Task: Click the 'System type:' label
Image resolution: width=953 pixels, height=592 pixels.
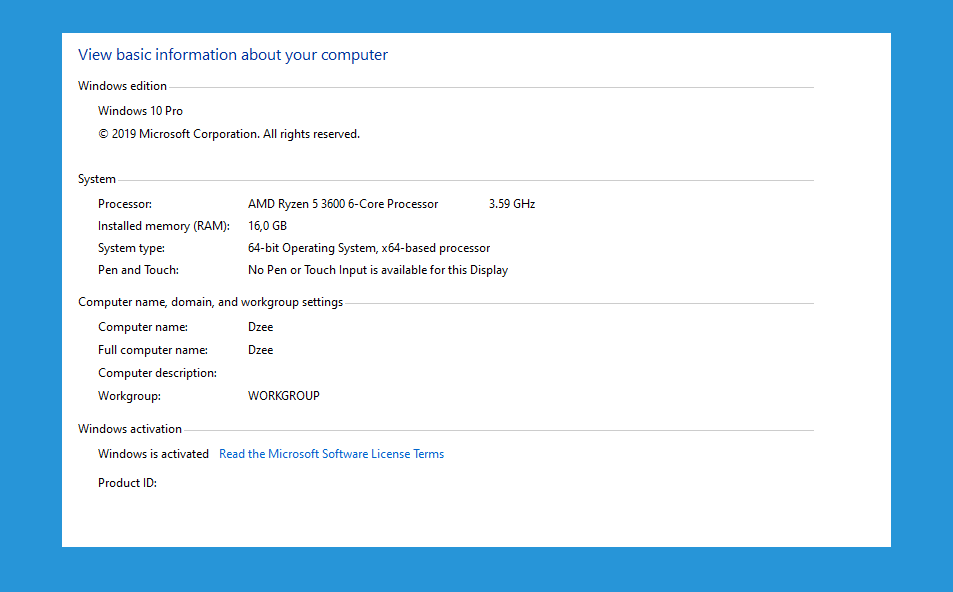Action: (131, 248)
